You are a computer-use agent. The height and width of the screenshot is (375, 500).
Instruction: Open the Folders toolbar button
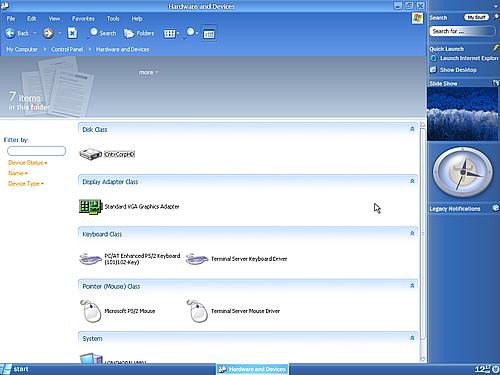[139, 33]
